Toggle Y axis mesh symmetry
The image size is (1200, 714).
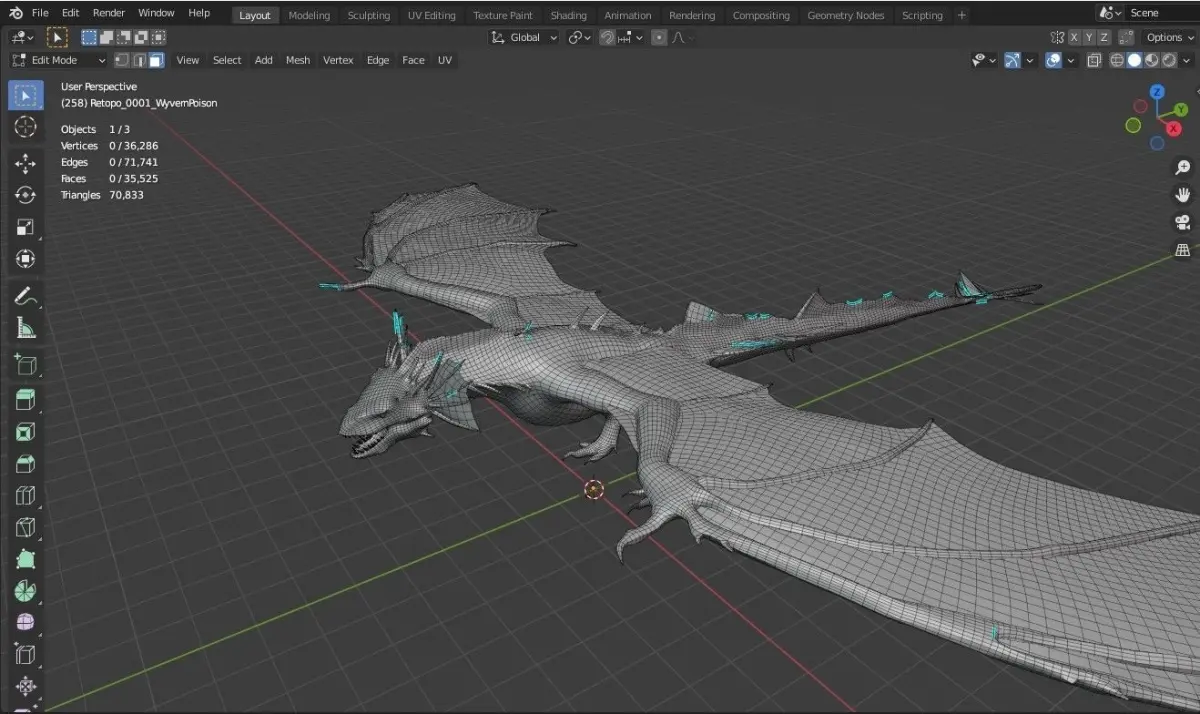coord(1089,37)
